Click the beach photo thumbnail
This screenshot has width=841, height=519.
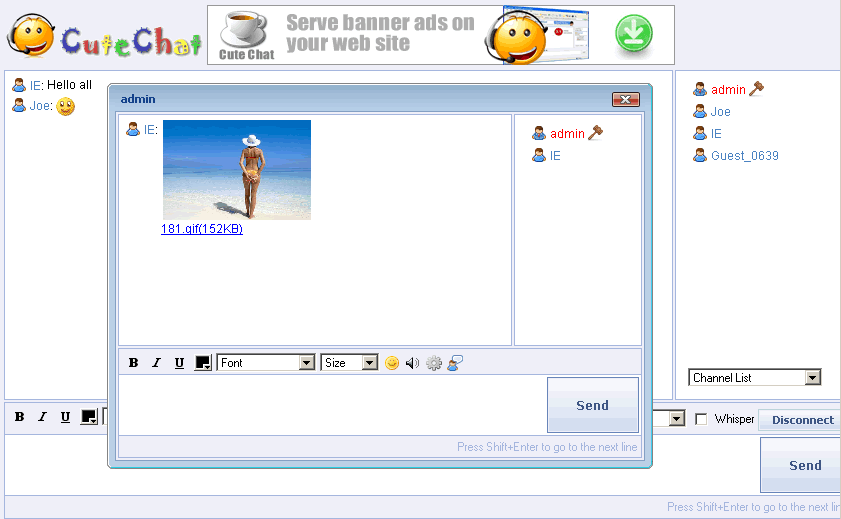[236, 169]
